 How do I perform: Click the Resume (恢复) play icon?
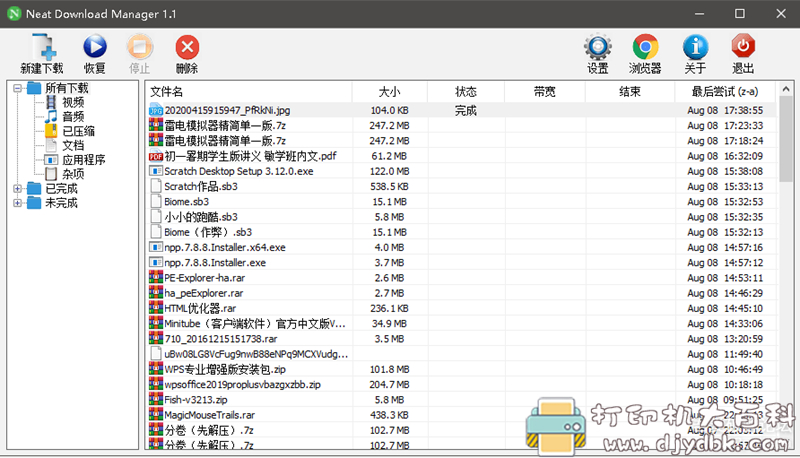tap(94, 47)
